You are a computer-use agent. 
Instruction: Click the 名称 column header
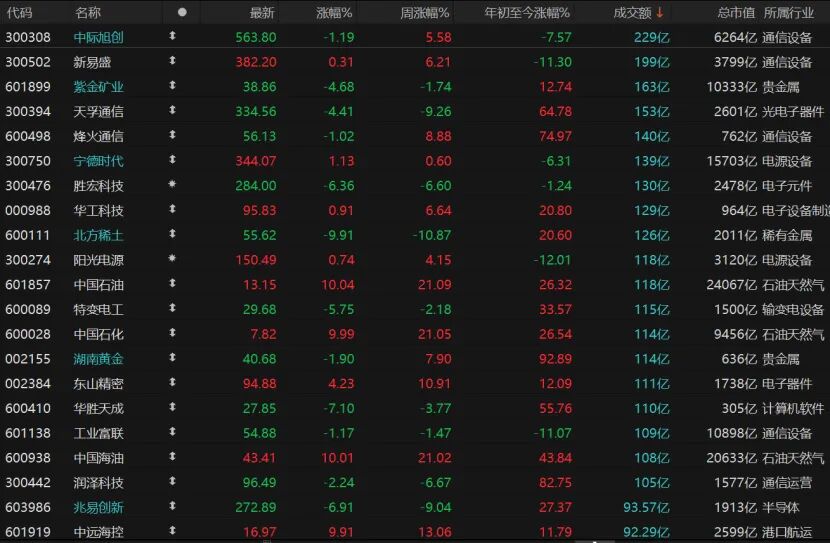point(88,13)
